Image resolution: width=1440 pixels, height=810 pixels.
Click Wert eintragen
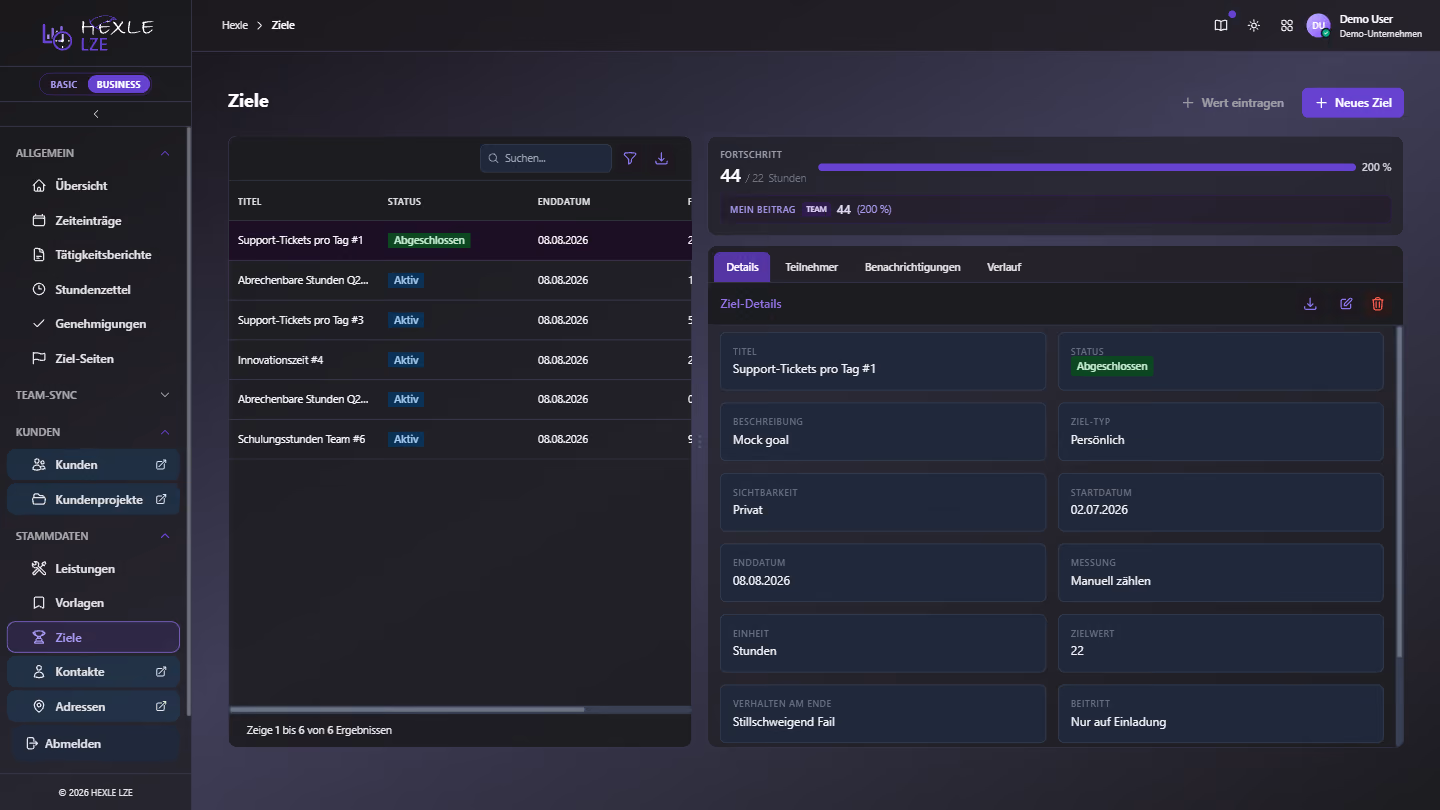(1233, 103)
